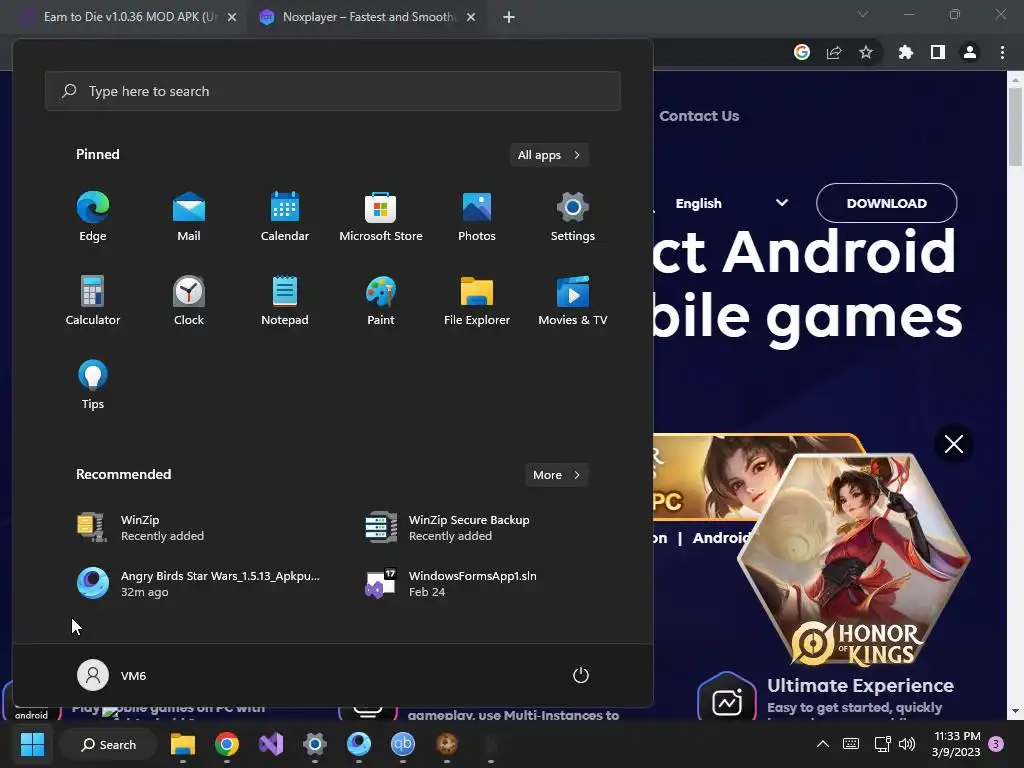The image size is (1024, 768).
Task: Open Microsoft Store from pinned apps
Action: click(381, 217)
